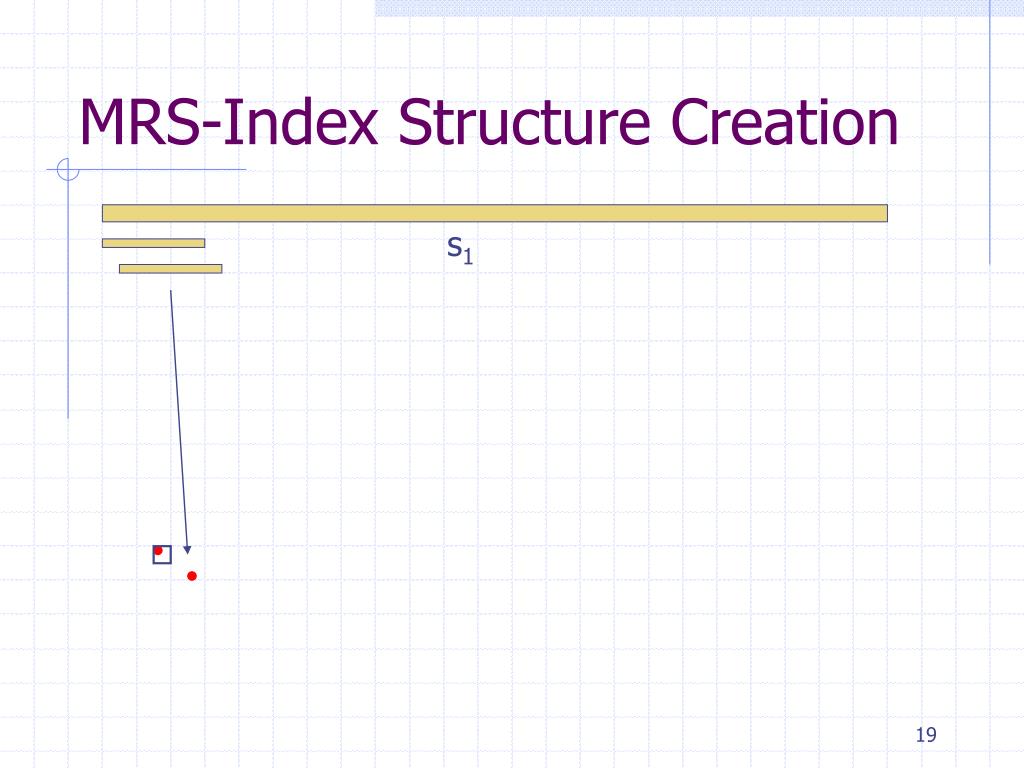This screenshot has width=1024, height=768.
Task: Click the slide title 'MRS-Index Structure Creation'
Action: pos(488,122)
